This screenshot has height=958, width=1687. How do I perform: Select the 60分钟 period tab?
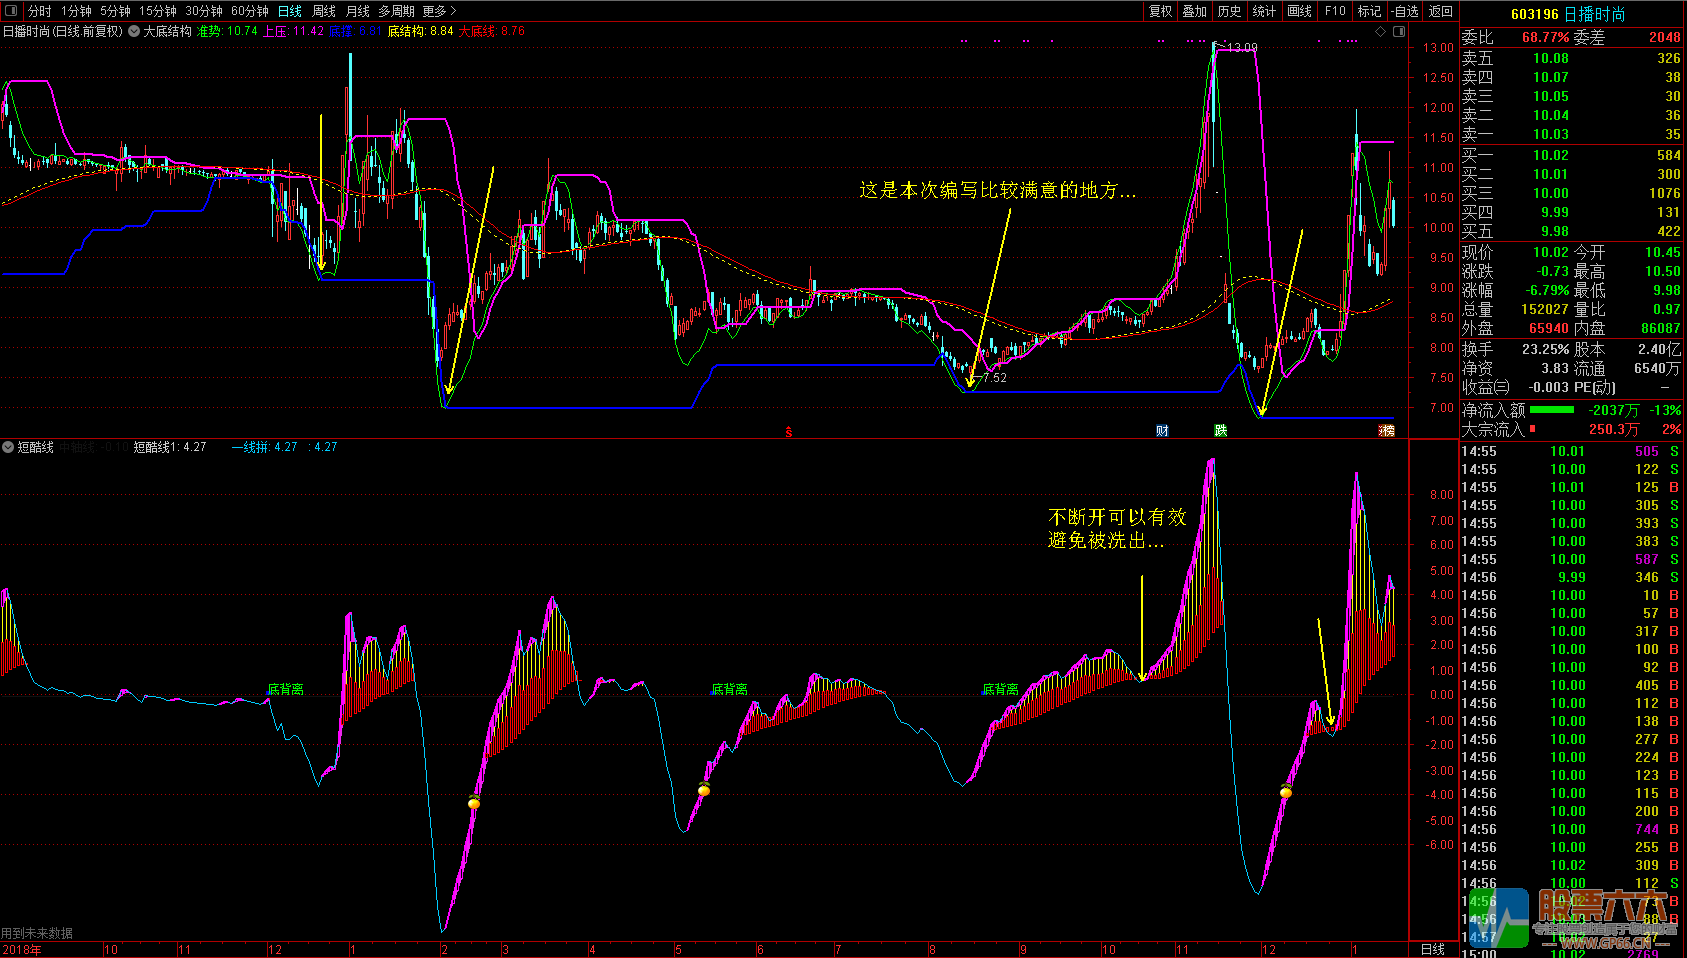pyautogui.click(x=249, y=11)
